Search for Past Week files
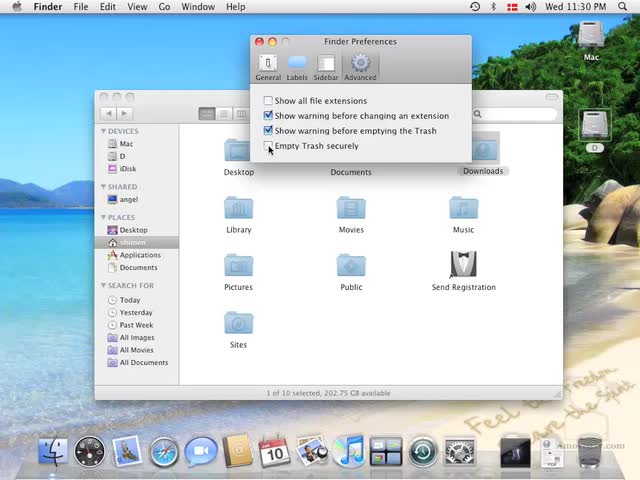The height and width of the screenshot is (480, 640). tap(137, 325)
